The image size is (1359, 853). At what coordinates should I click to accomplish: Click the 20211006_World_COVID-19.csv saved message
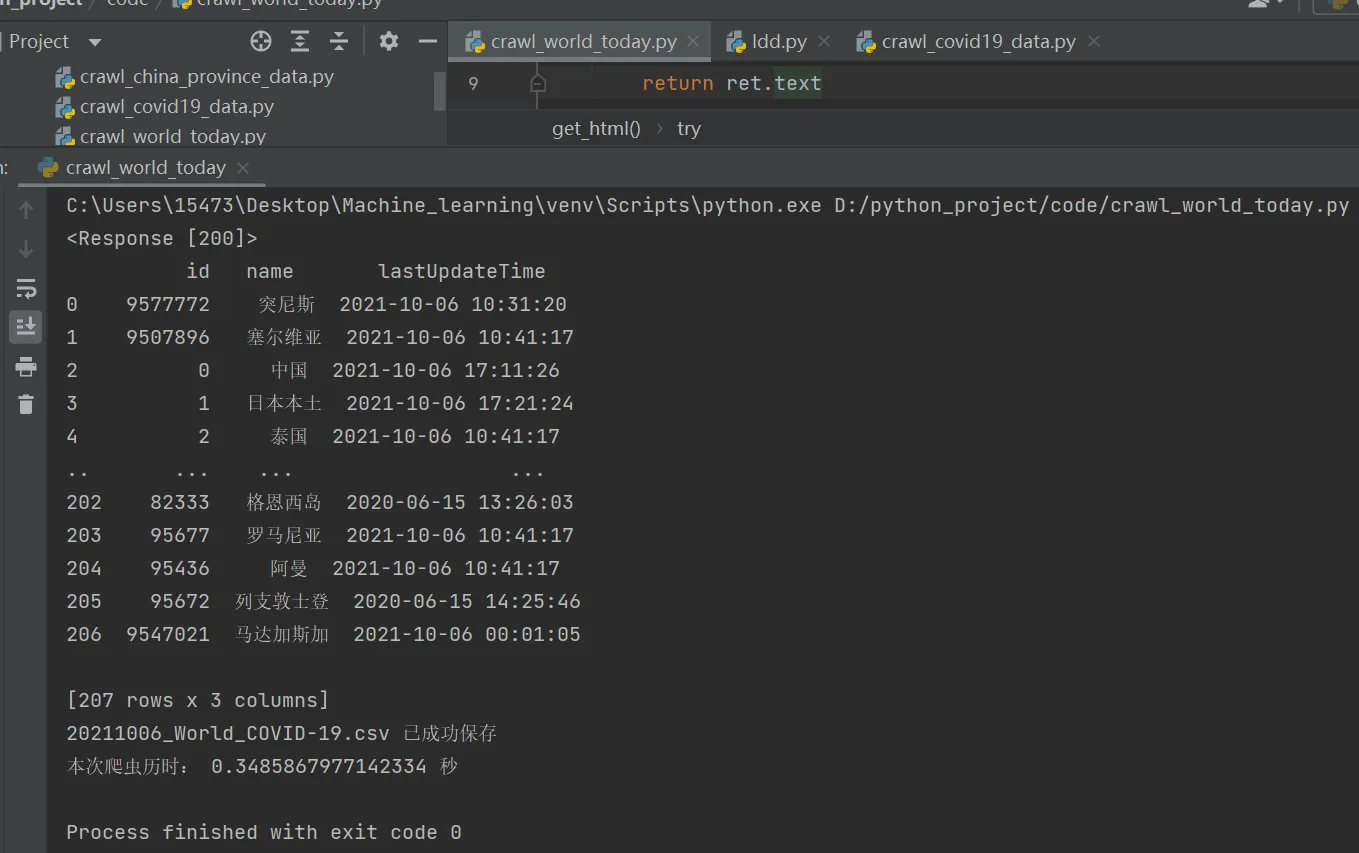coord(282,734)
